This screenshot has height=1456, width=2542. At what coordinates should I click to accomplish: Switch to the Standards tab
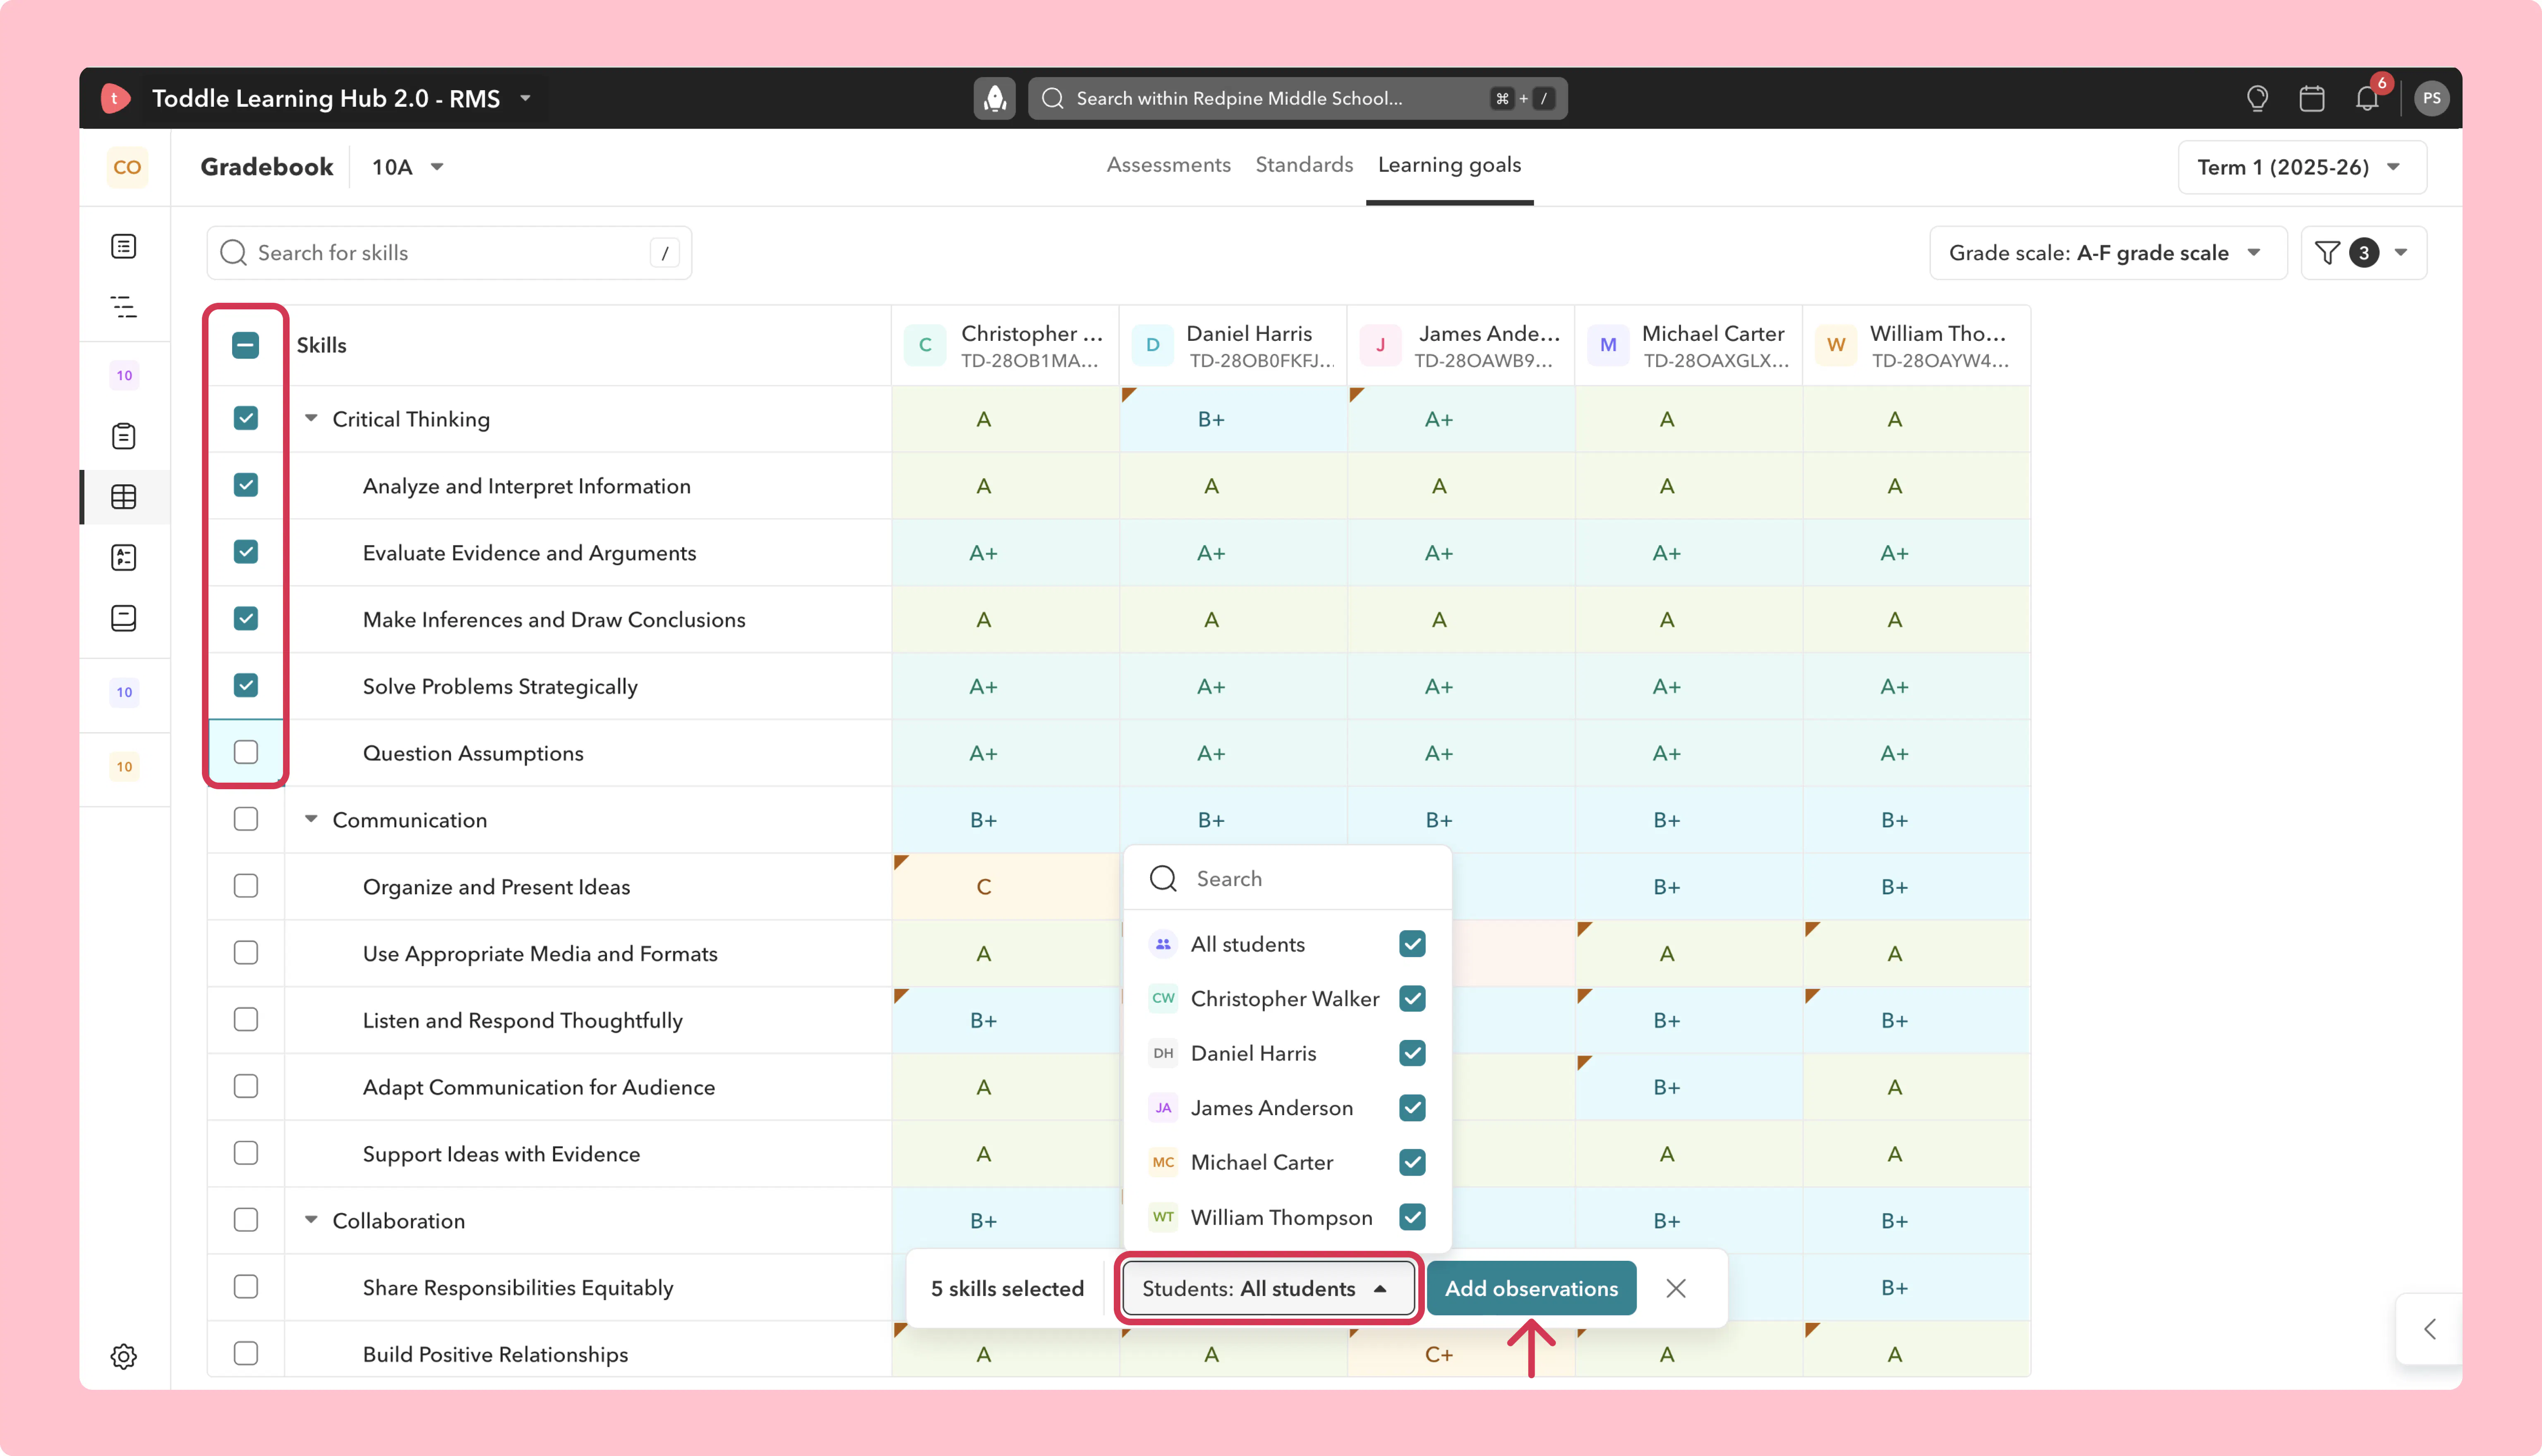[1304, 165]
